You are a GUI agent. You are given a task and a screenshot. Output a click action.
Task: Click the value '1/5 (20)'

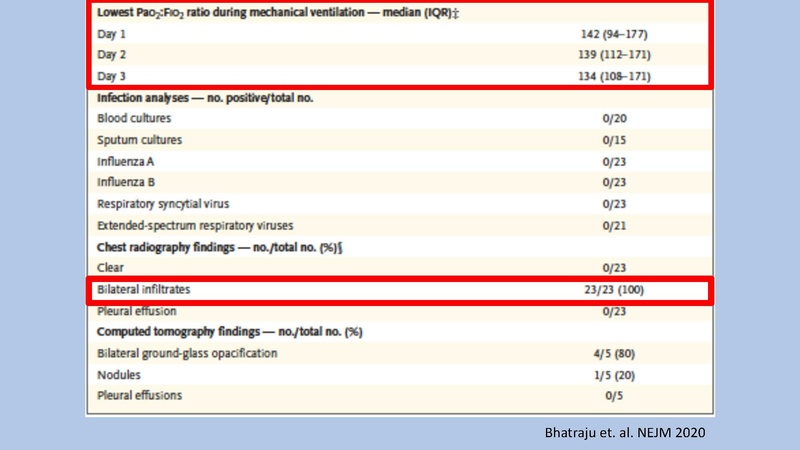pyautogui.click(x=614, y=376)
